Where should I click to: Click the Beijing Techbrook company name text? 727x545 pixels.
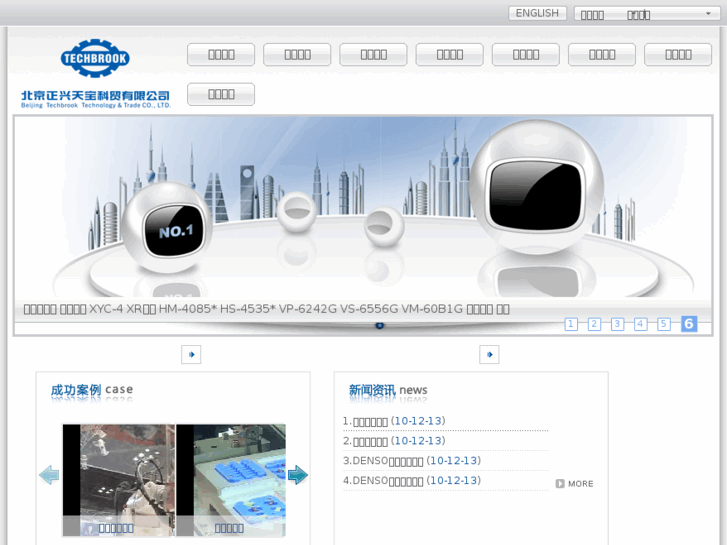(x=96, y=99)
